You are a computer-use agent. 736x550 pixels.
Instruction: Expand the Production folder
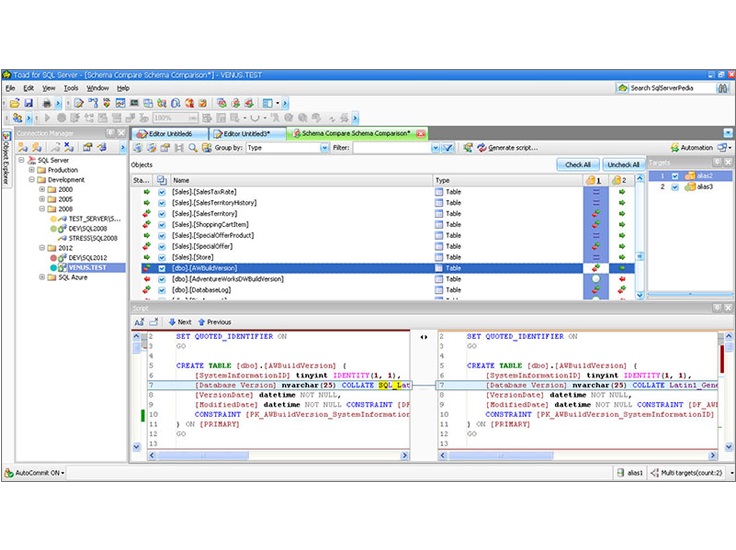(x=31, y=170)
